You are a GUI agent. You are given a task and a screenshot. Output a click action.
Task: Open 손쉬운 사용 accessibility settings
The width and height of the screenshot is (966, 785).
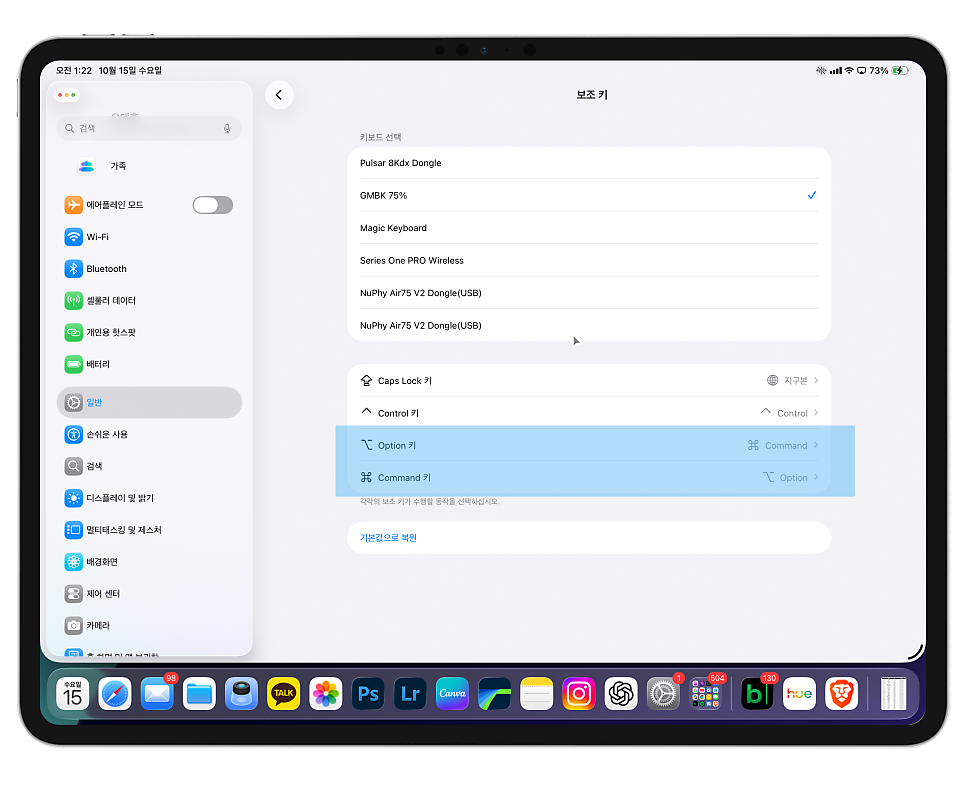149,434
